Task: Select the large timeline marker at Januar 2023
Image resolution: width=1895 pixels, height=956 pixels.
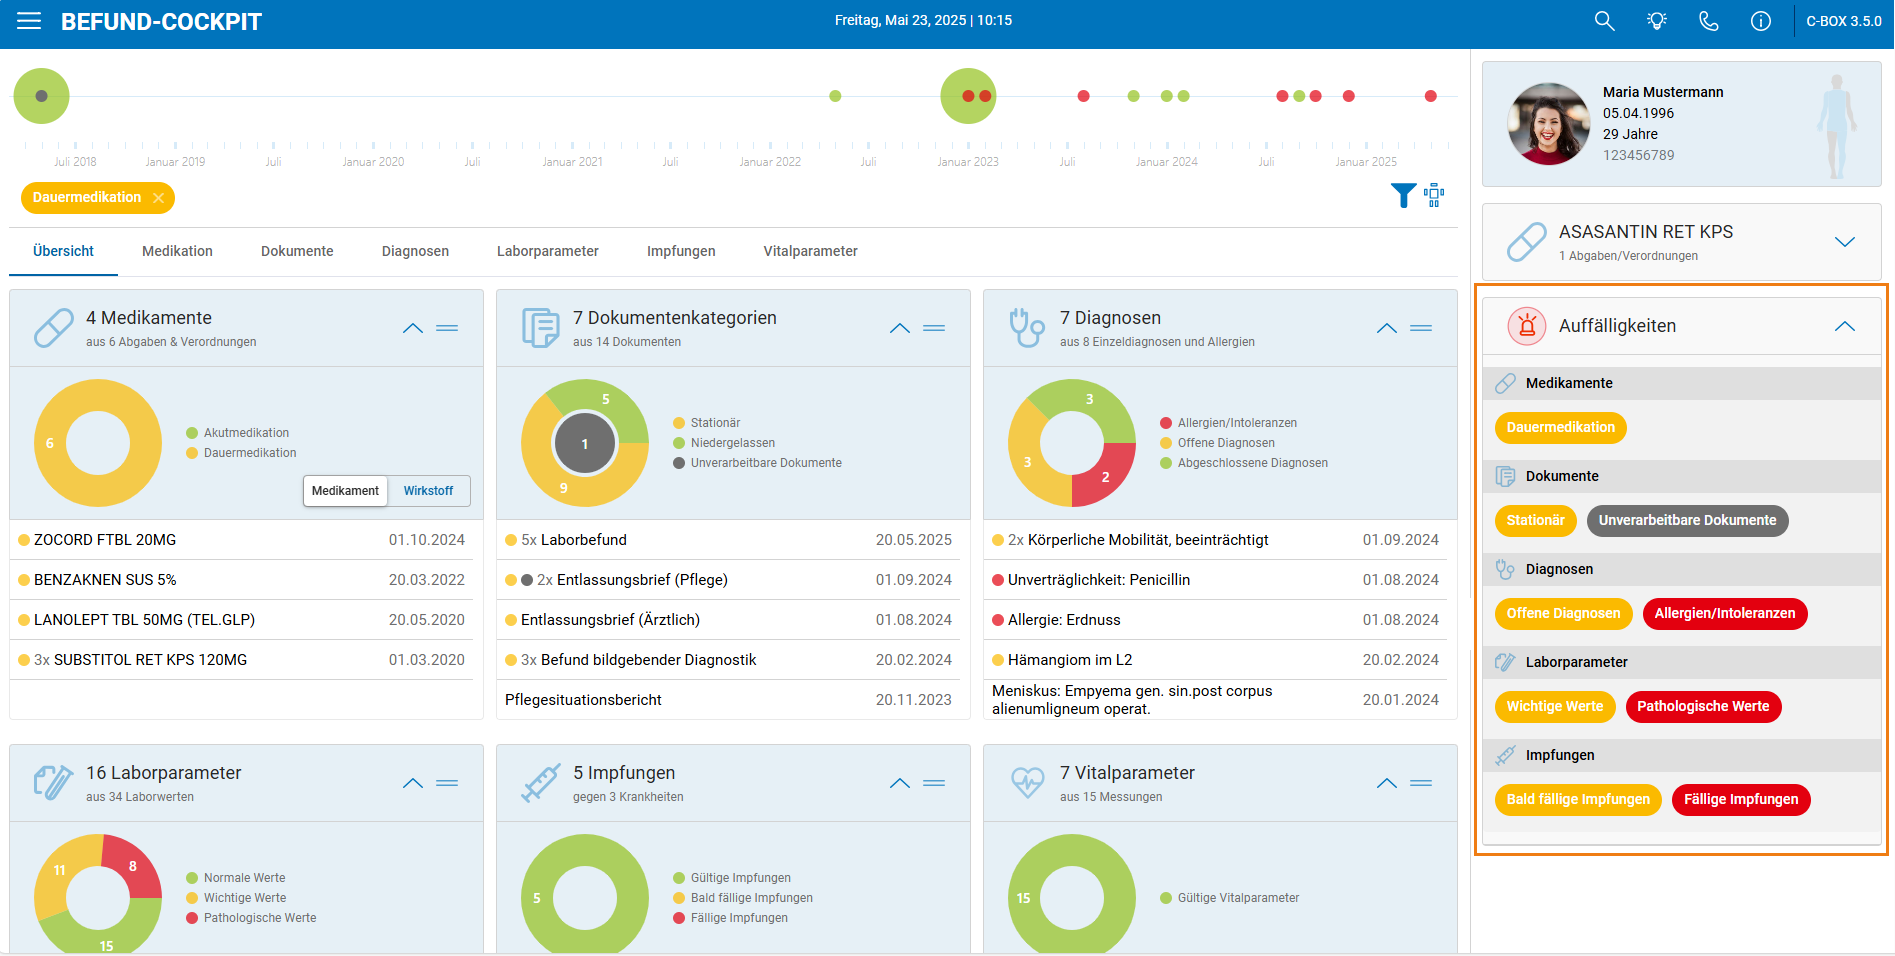Action: click(968, 96)
